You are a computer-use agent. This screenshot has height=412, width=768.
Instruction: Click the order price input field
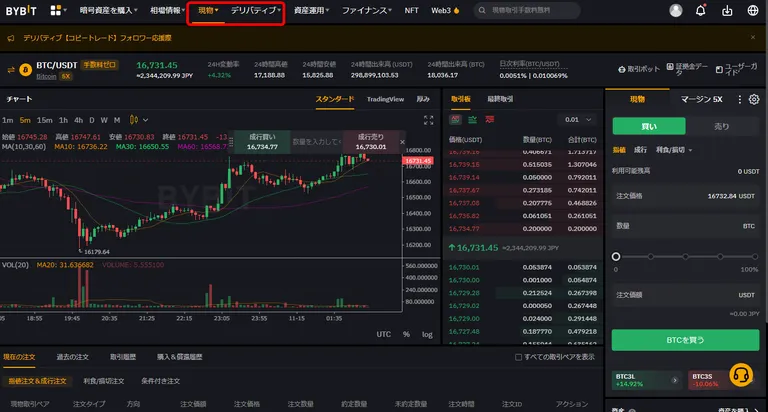[685, 196]
